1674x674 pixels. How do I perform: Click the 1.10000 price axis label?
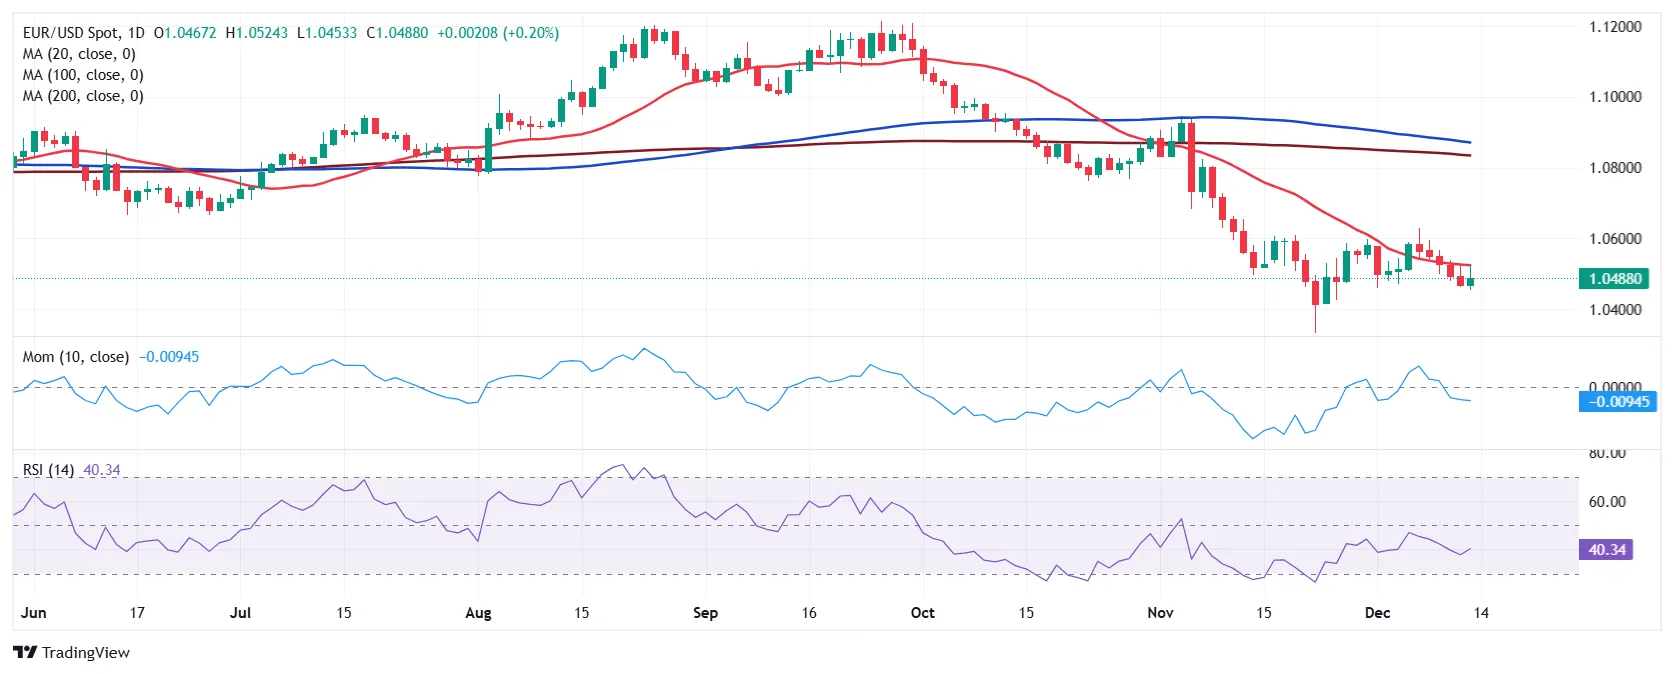[1615, 97]
